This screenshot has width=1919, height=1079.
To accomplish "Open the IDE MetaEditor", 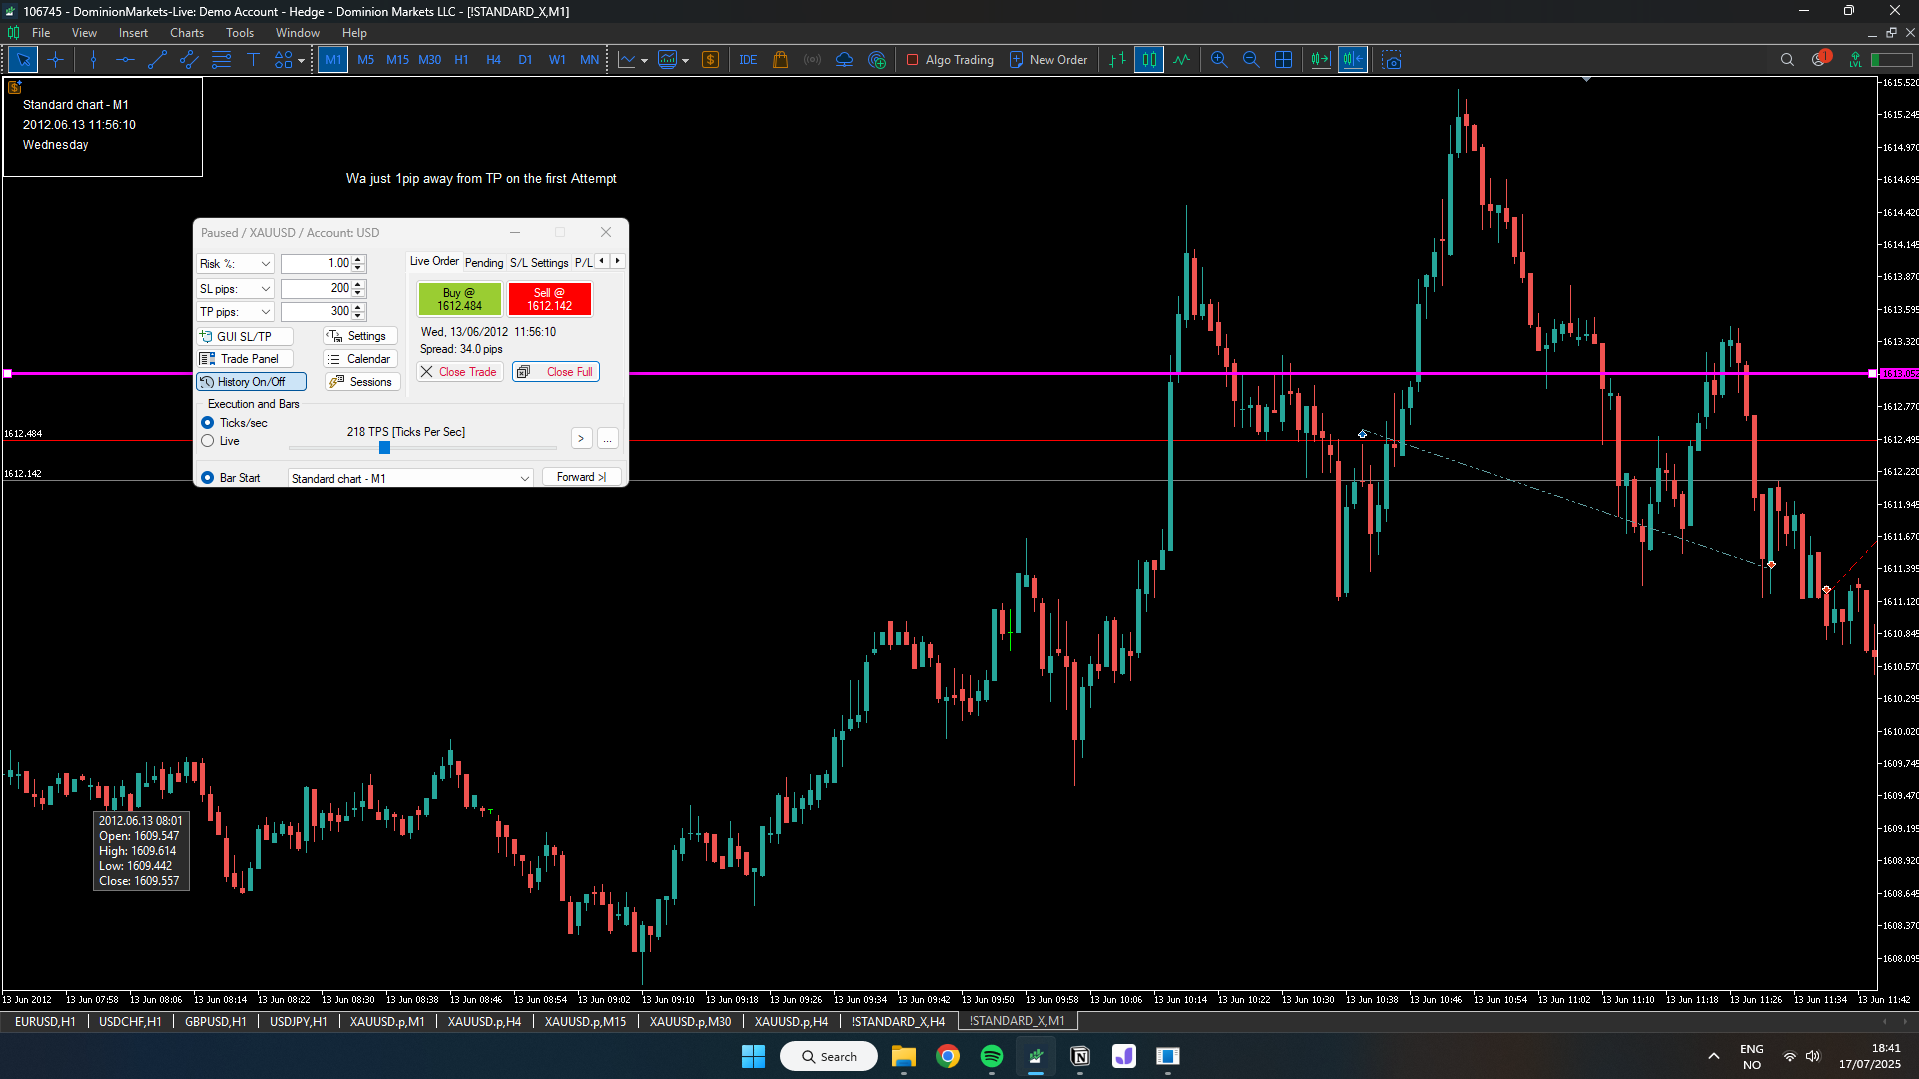I will [x=748, y=60].
